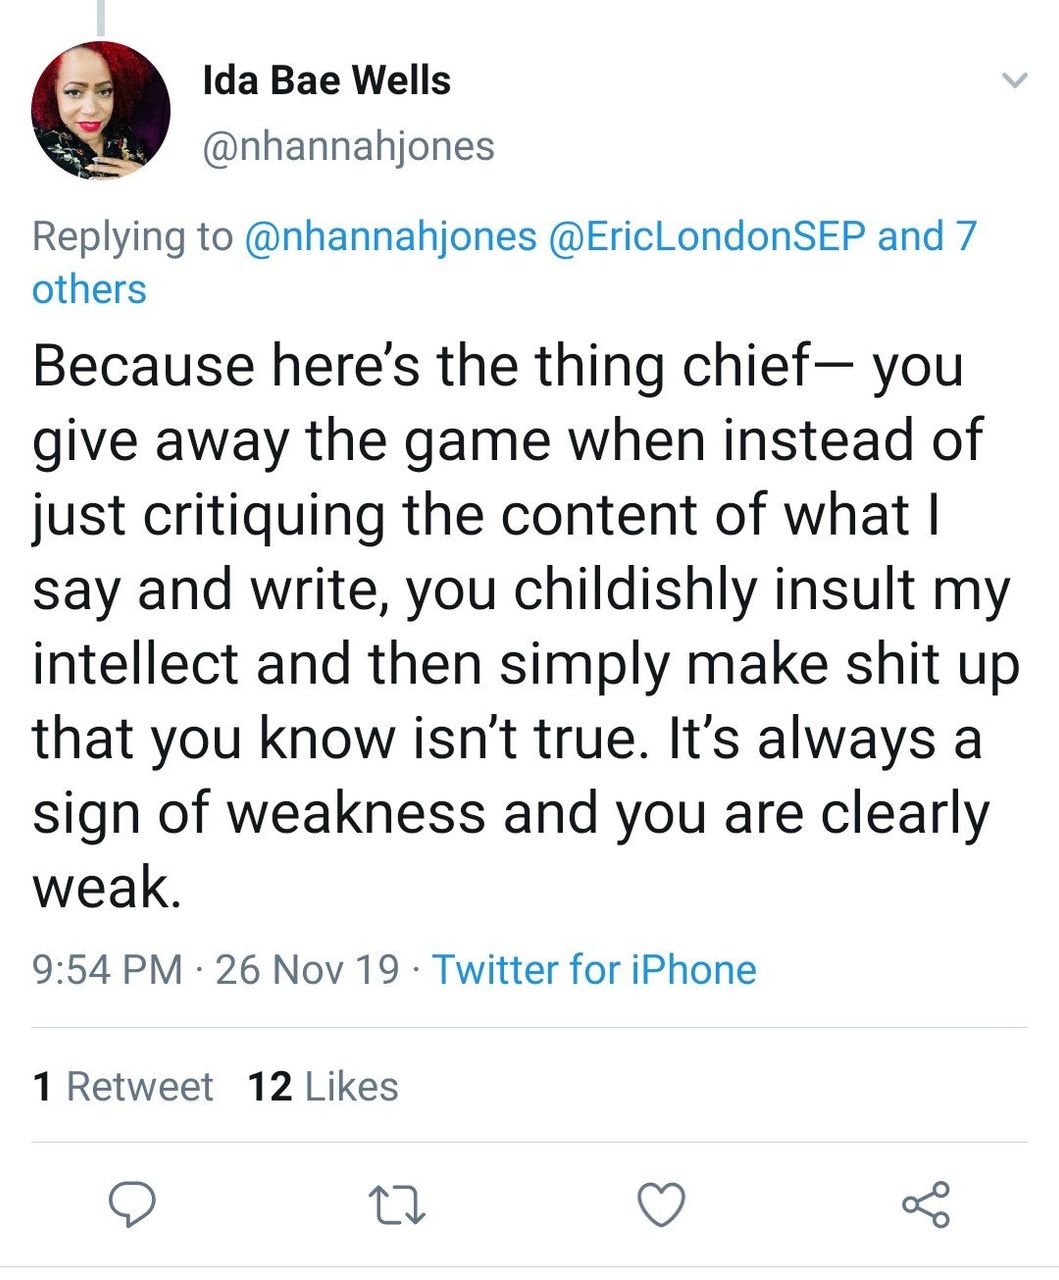
Task: Open the tweet options chevron menu
Action: [1015, 81]
